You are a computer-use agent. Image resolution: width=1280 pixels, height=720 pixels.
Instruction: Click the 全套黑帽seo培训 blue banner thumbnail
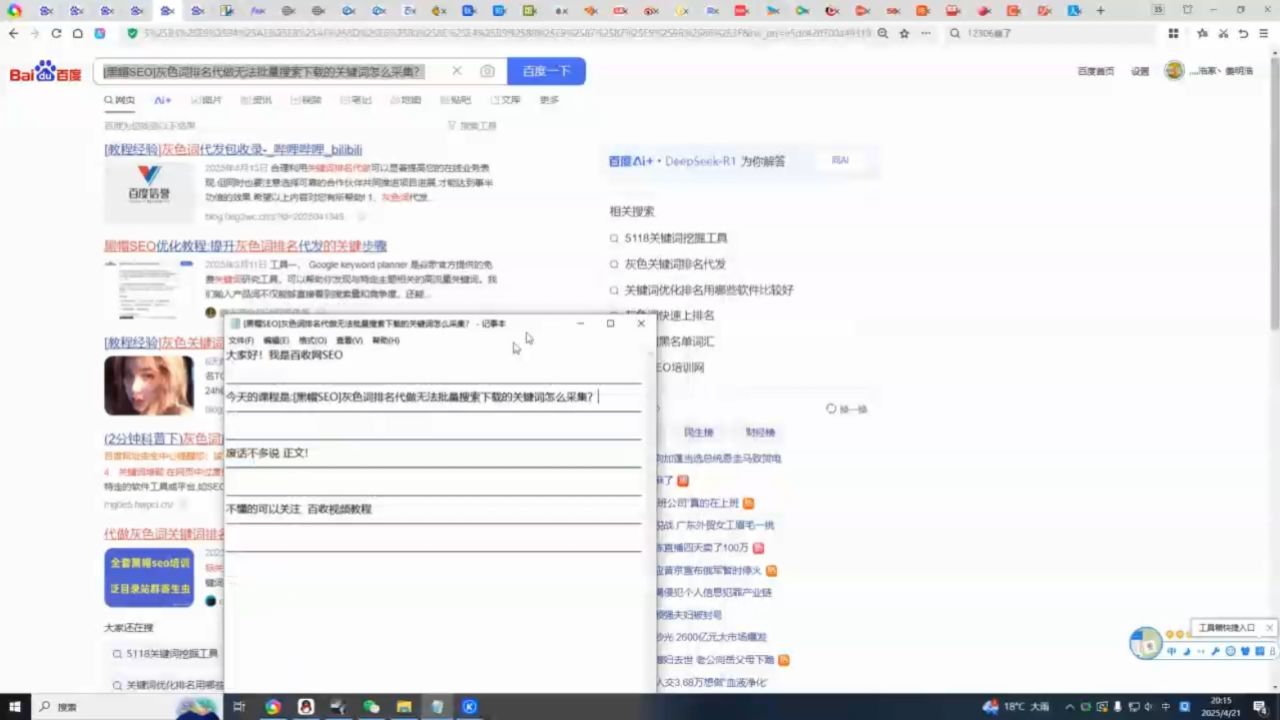pyautogui.click(x=149, y=577)
